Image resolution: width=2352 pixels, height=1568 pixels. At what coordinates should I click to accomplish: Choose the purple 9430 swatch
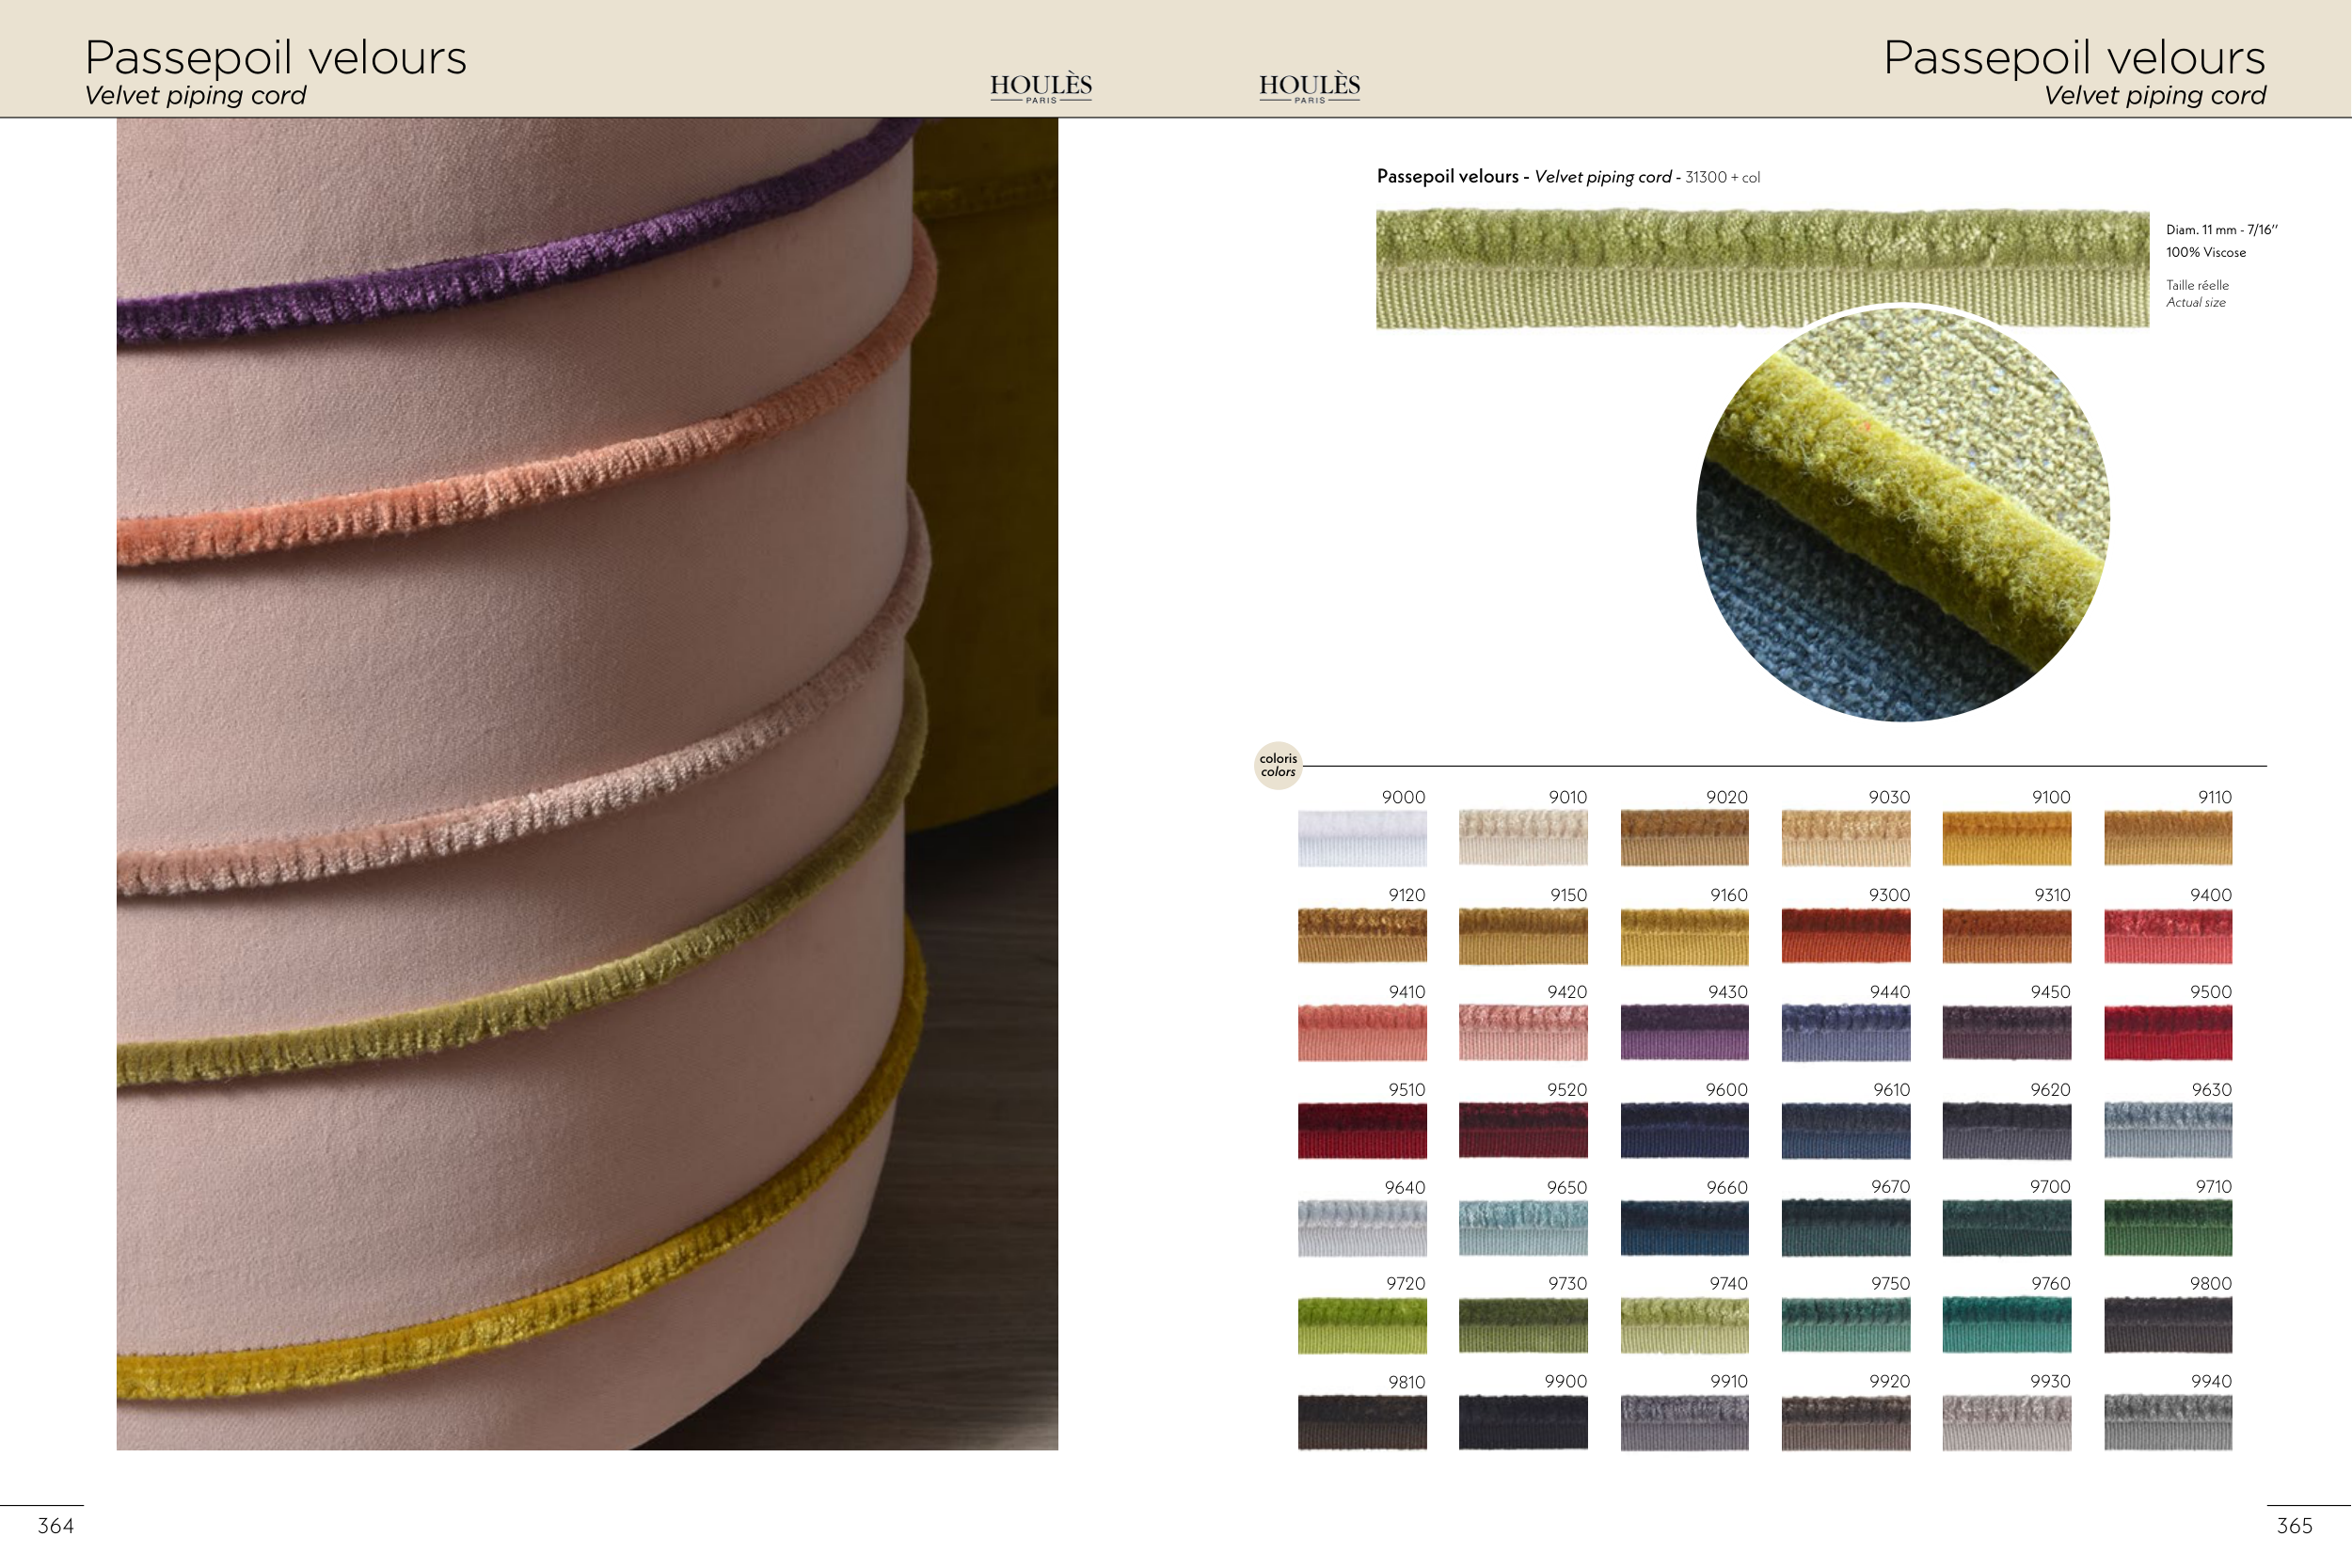(1684, 1033)
